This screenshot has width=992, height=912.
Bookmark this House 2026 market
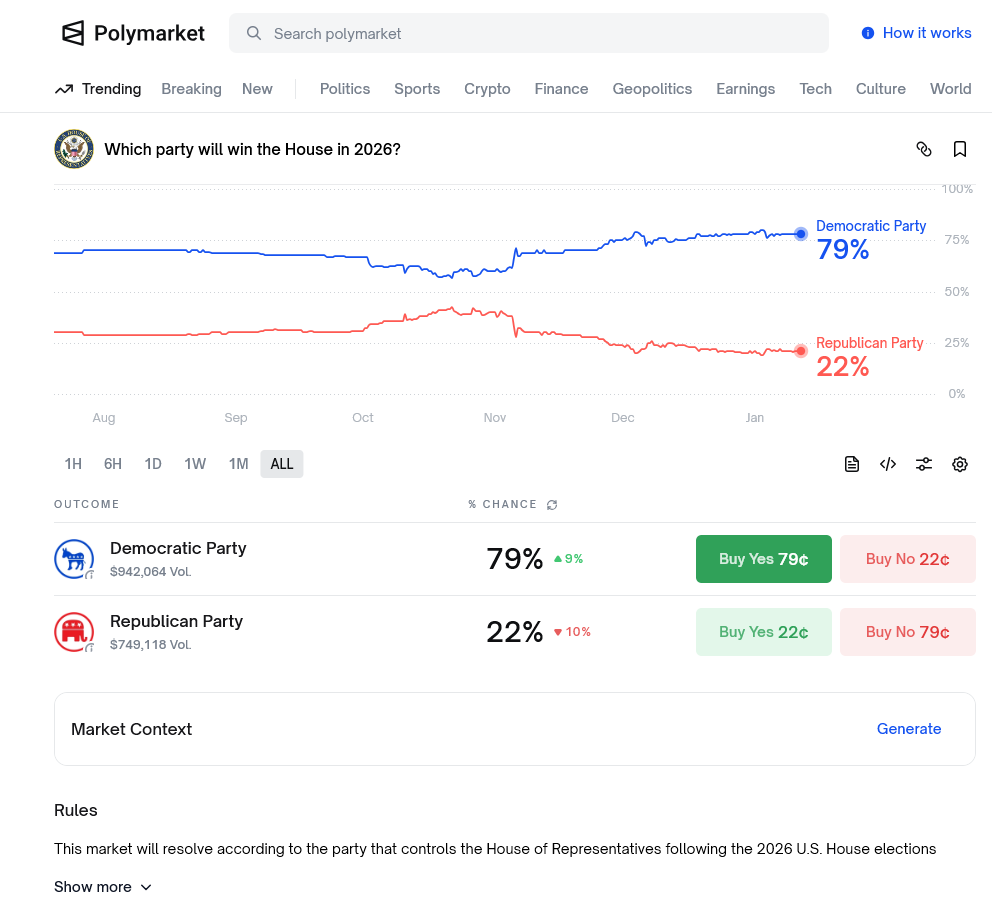(960, 149)
